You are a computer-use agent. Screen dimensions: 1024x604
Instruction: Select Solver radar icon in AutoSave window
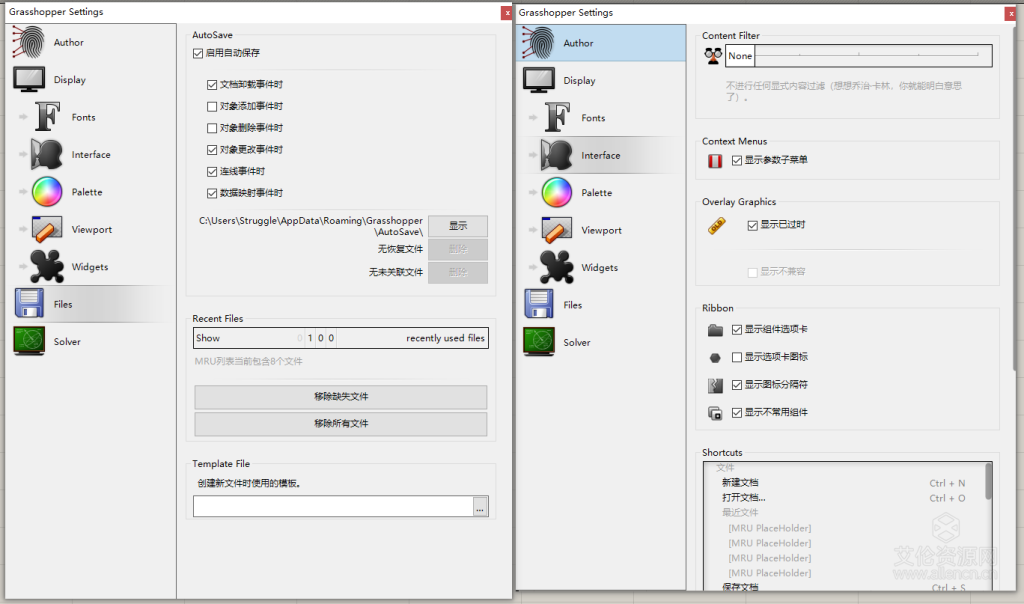(x=29, y=341)
